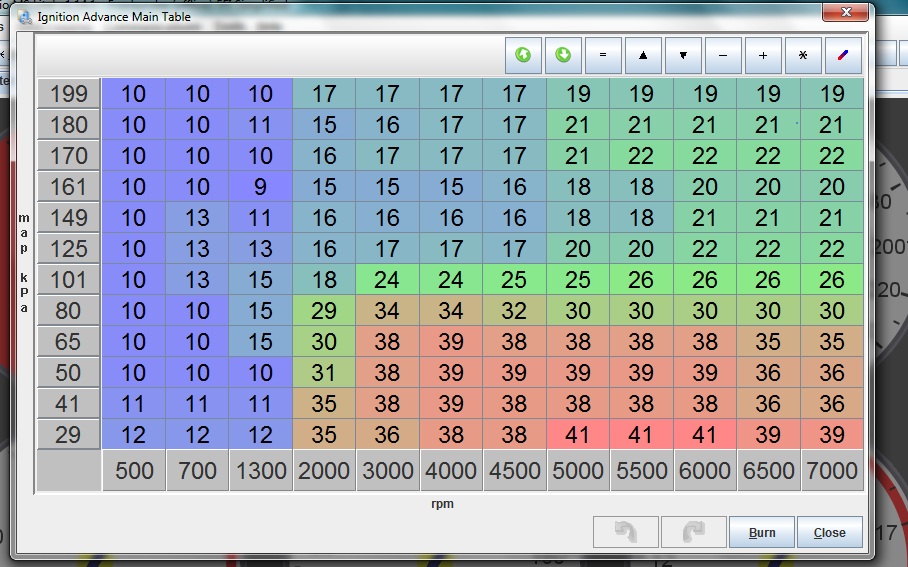Select cell 13 at 149 kPa, 700 rpm
The image size is (908, 567).
pyautogui.click(x=197, y=218)
